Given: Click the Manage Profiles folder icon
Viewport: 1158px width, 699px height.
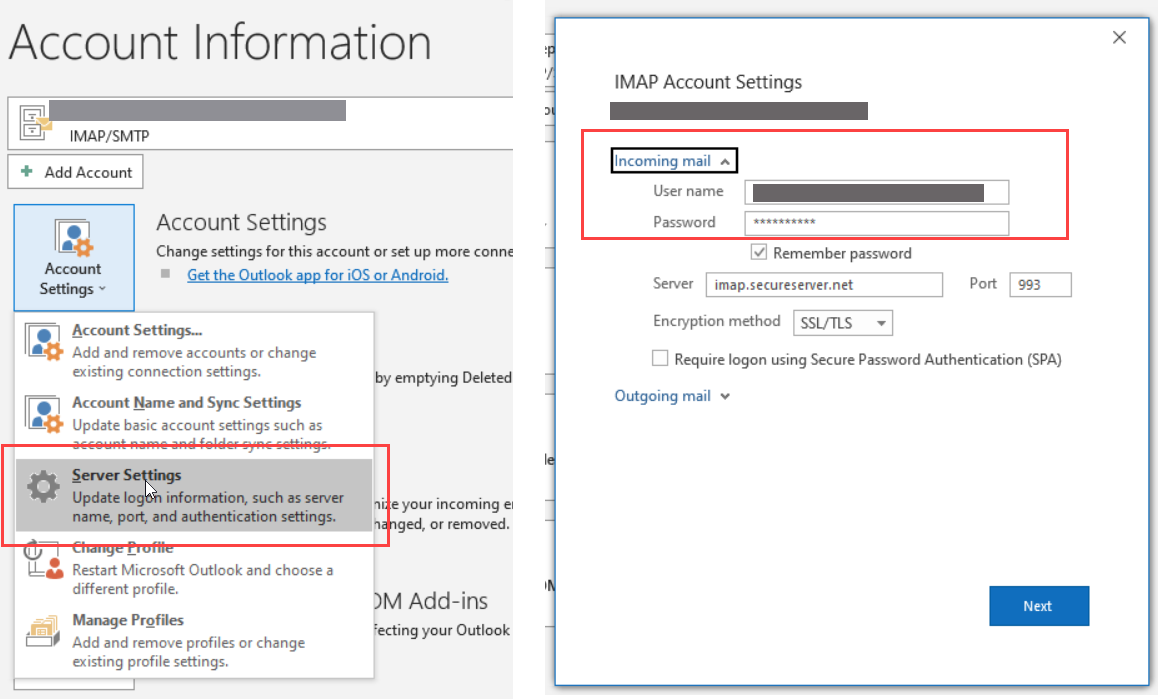Looking at the screenshot, I should click(x=43, y=632).
